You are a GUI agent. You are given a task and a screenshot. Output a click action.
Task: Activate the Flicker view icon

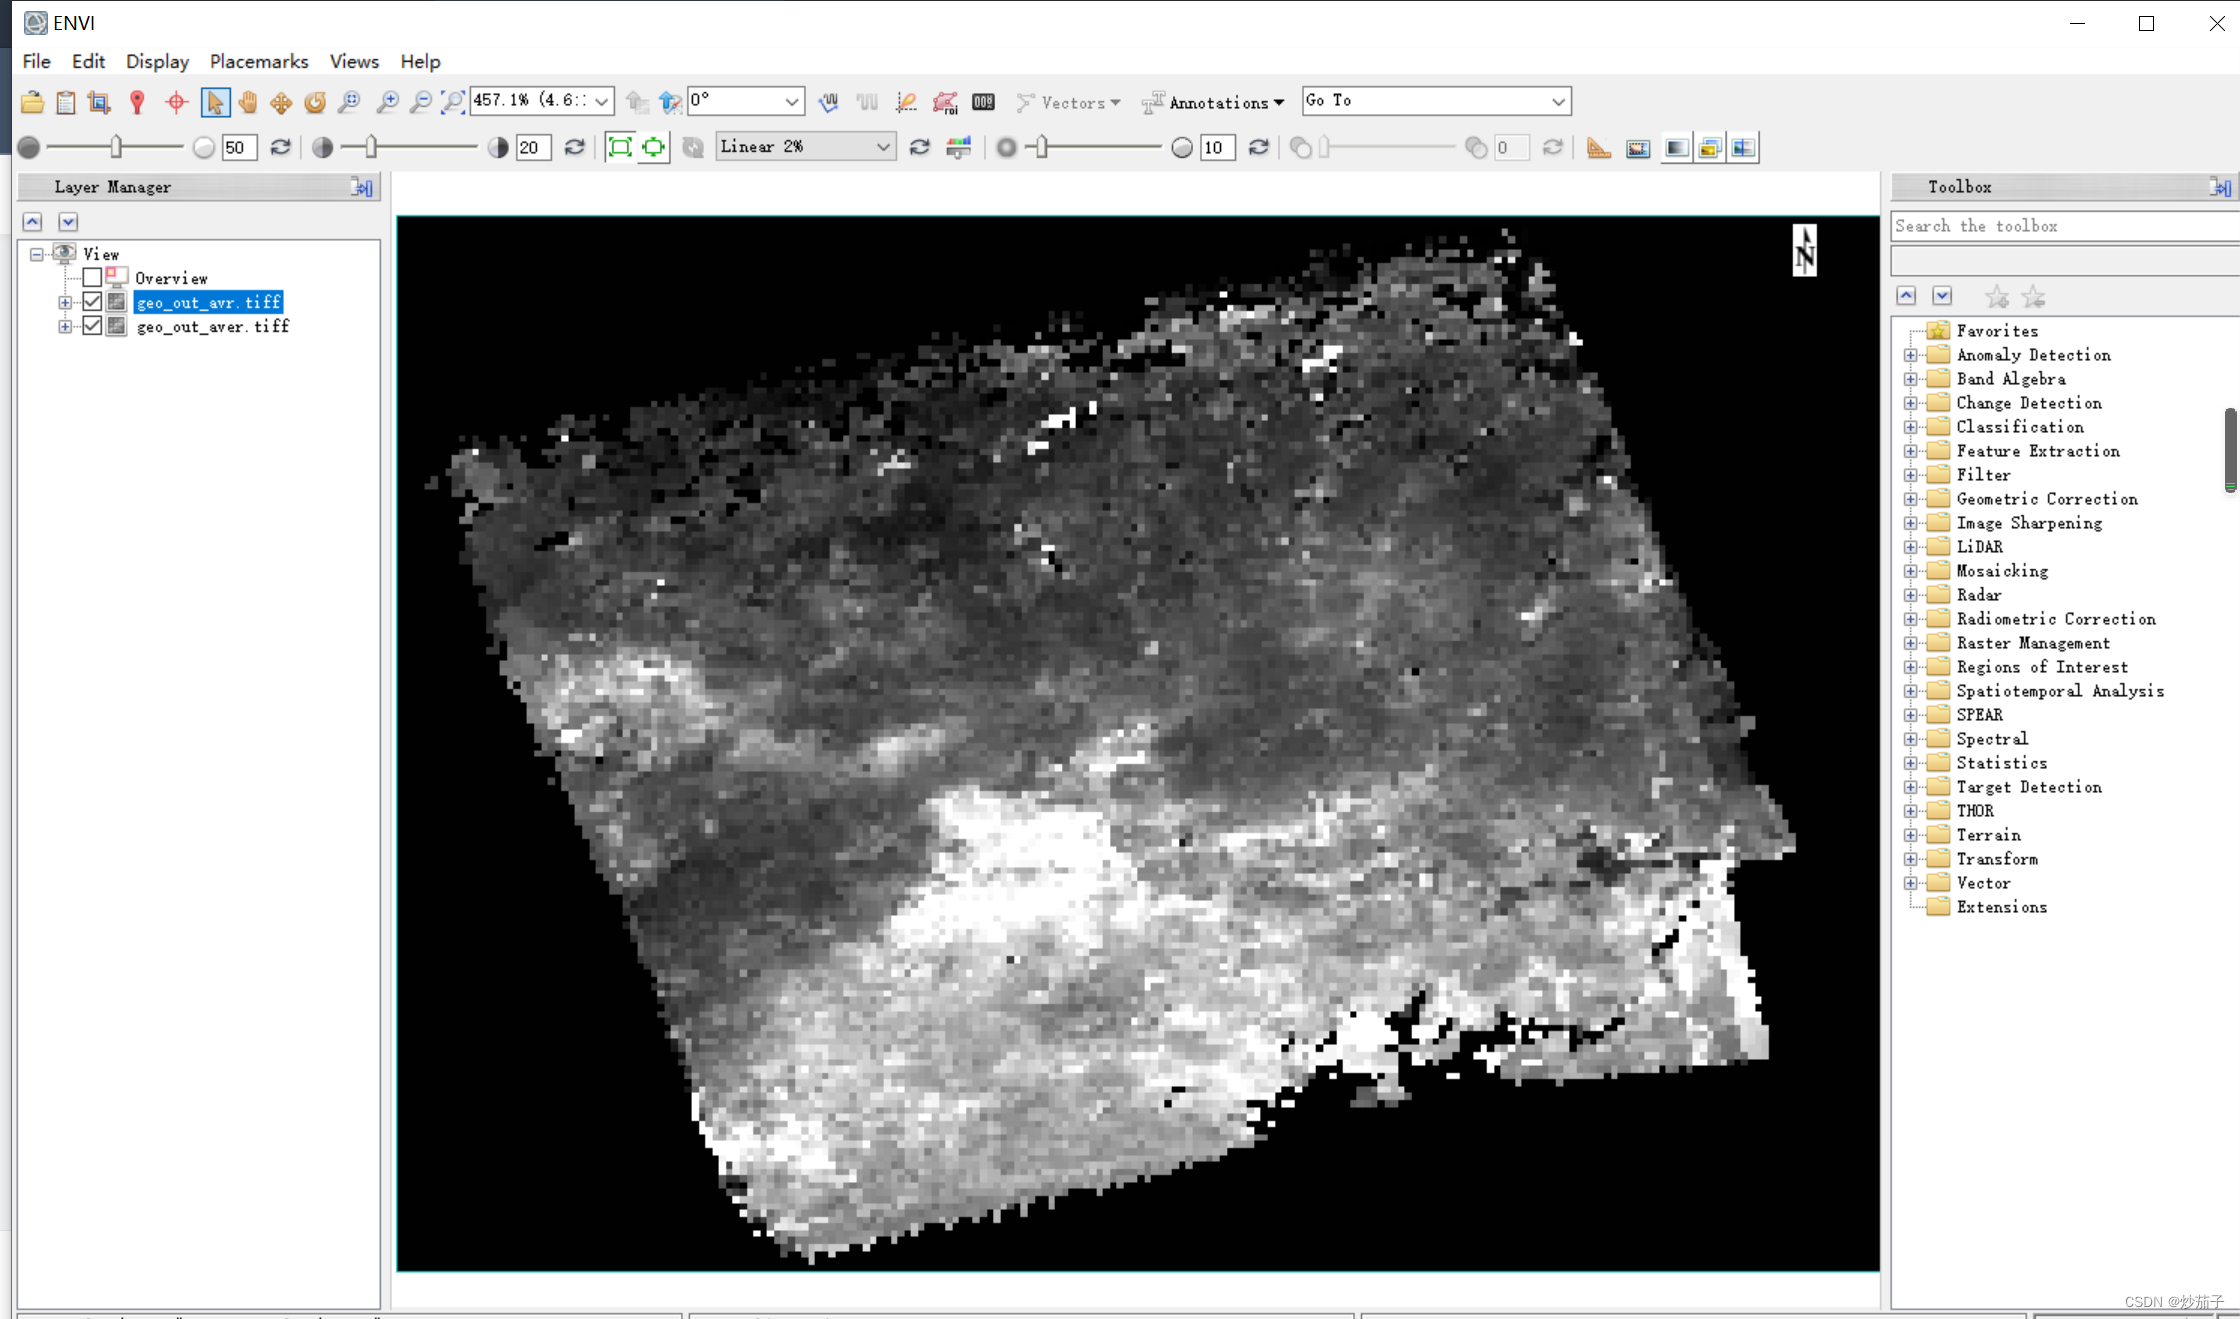click(x=1710, y=148)
